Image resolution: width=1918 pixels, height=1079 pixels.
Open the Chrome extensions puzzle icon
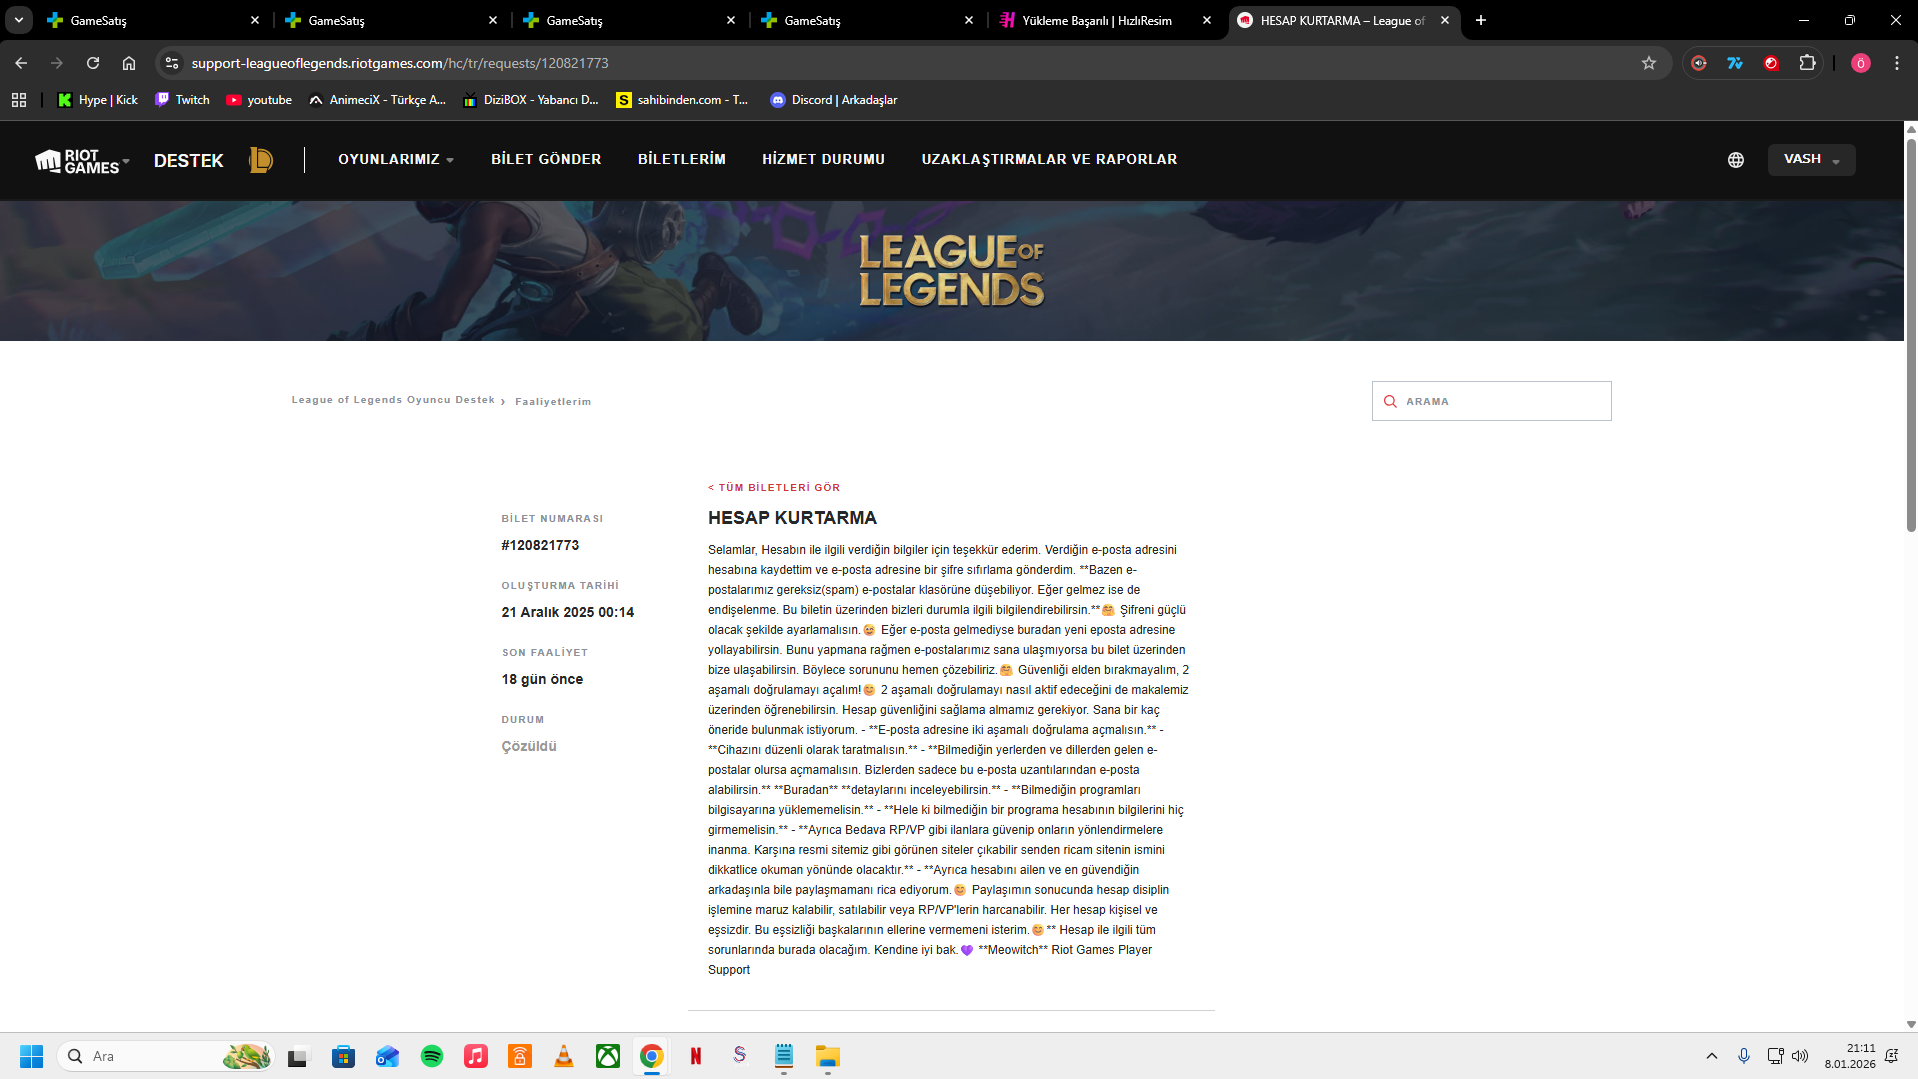(x=1807, y=63)
